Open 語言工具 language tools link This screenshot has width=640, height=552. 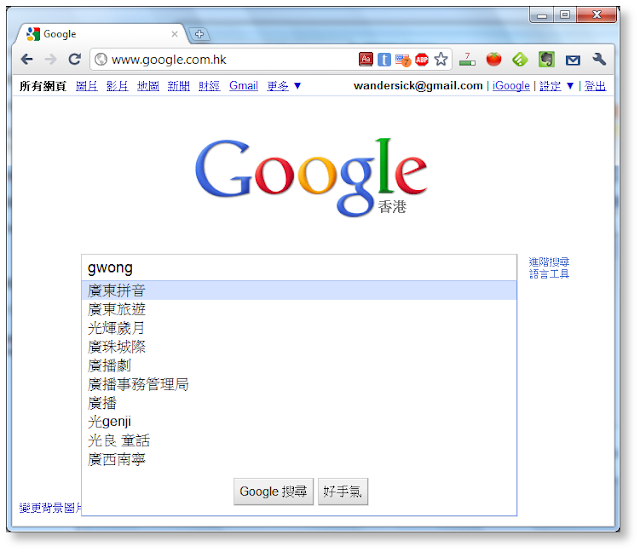point(549,274)
